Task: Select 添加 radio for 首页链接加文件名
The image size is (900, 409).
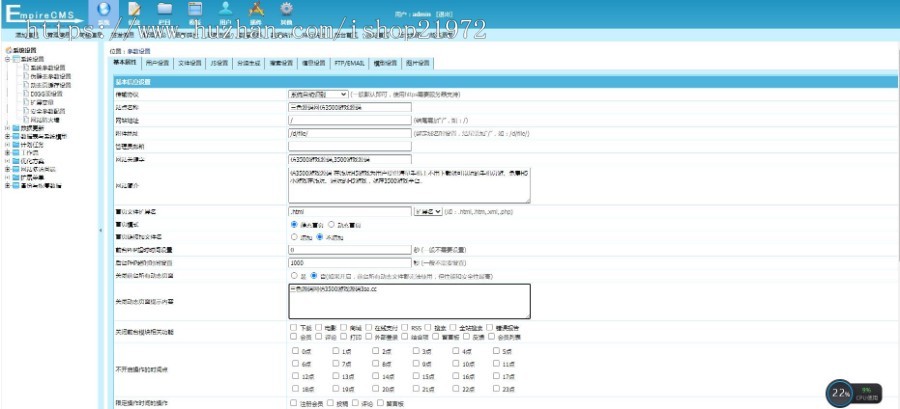Action: [x=294, y=236]
